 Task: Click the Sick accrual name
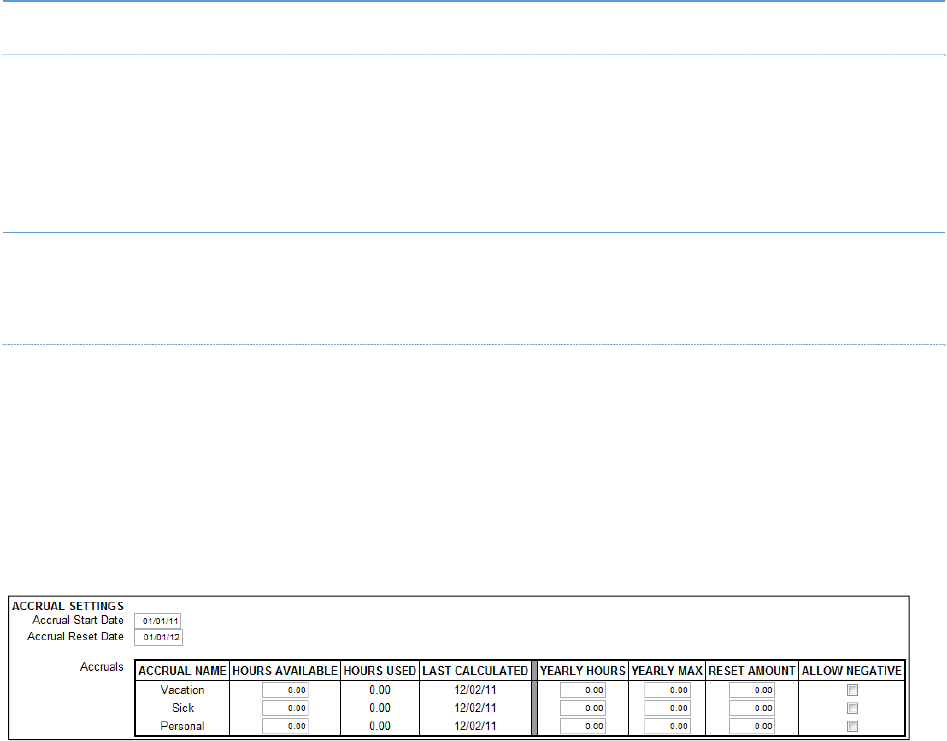tap(182, 708)
